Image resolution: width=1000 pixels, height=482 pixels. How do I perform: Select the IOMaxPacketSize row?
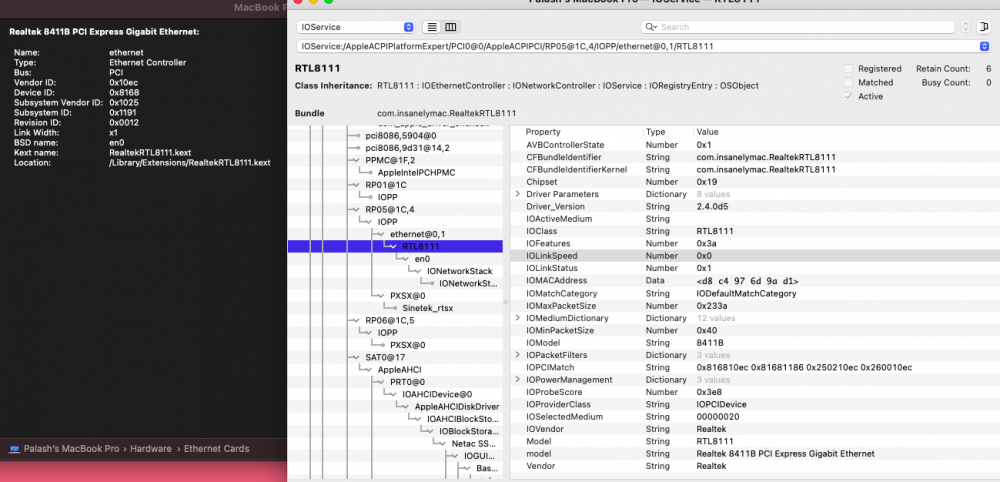click(x=755, y=305)
